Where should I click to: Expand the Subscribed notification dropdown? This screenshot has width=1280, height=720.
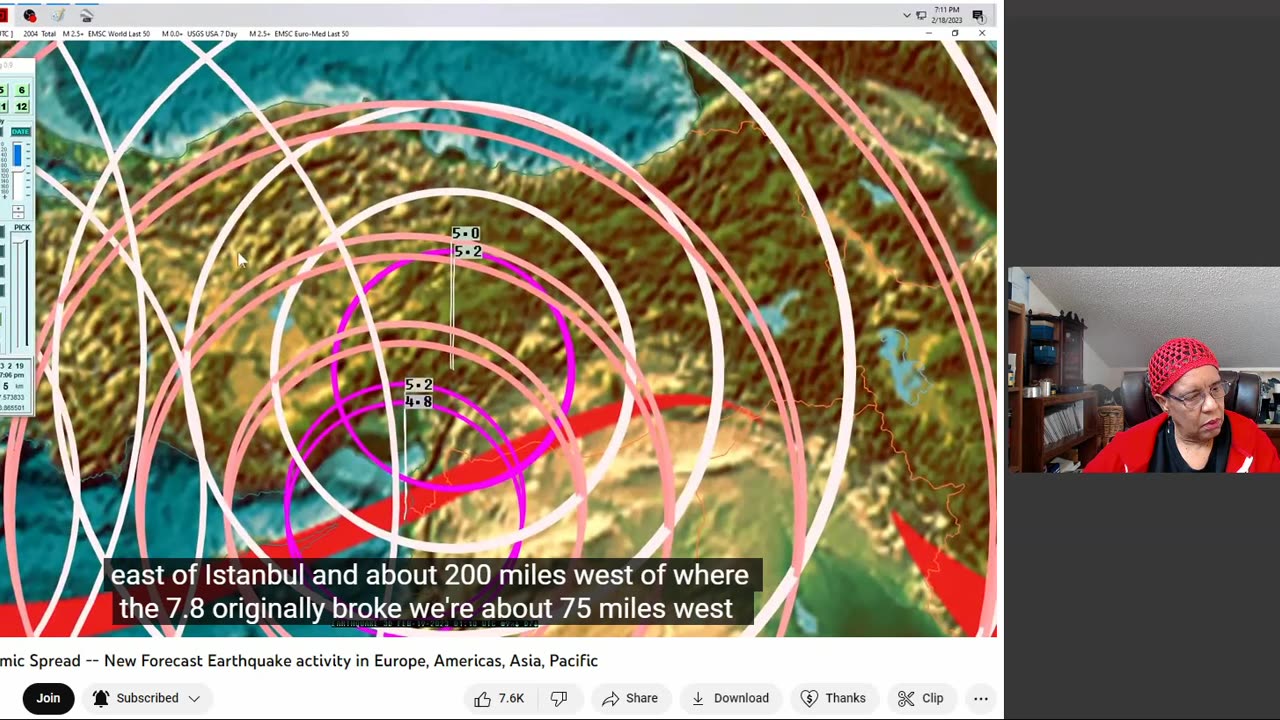[146, 698]
